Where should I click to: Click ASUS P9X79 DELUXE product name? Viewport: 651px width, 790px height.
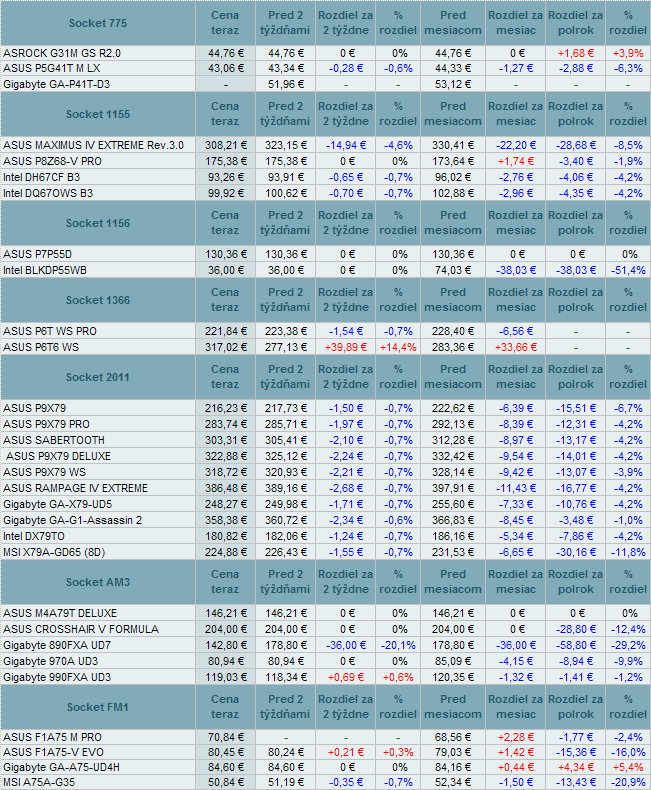point(58,456)
